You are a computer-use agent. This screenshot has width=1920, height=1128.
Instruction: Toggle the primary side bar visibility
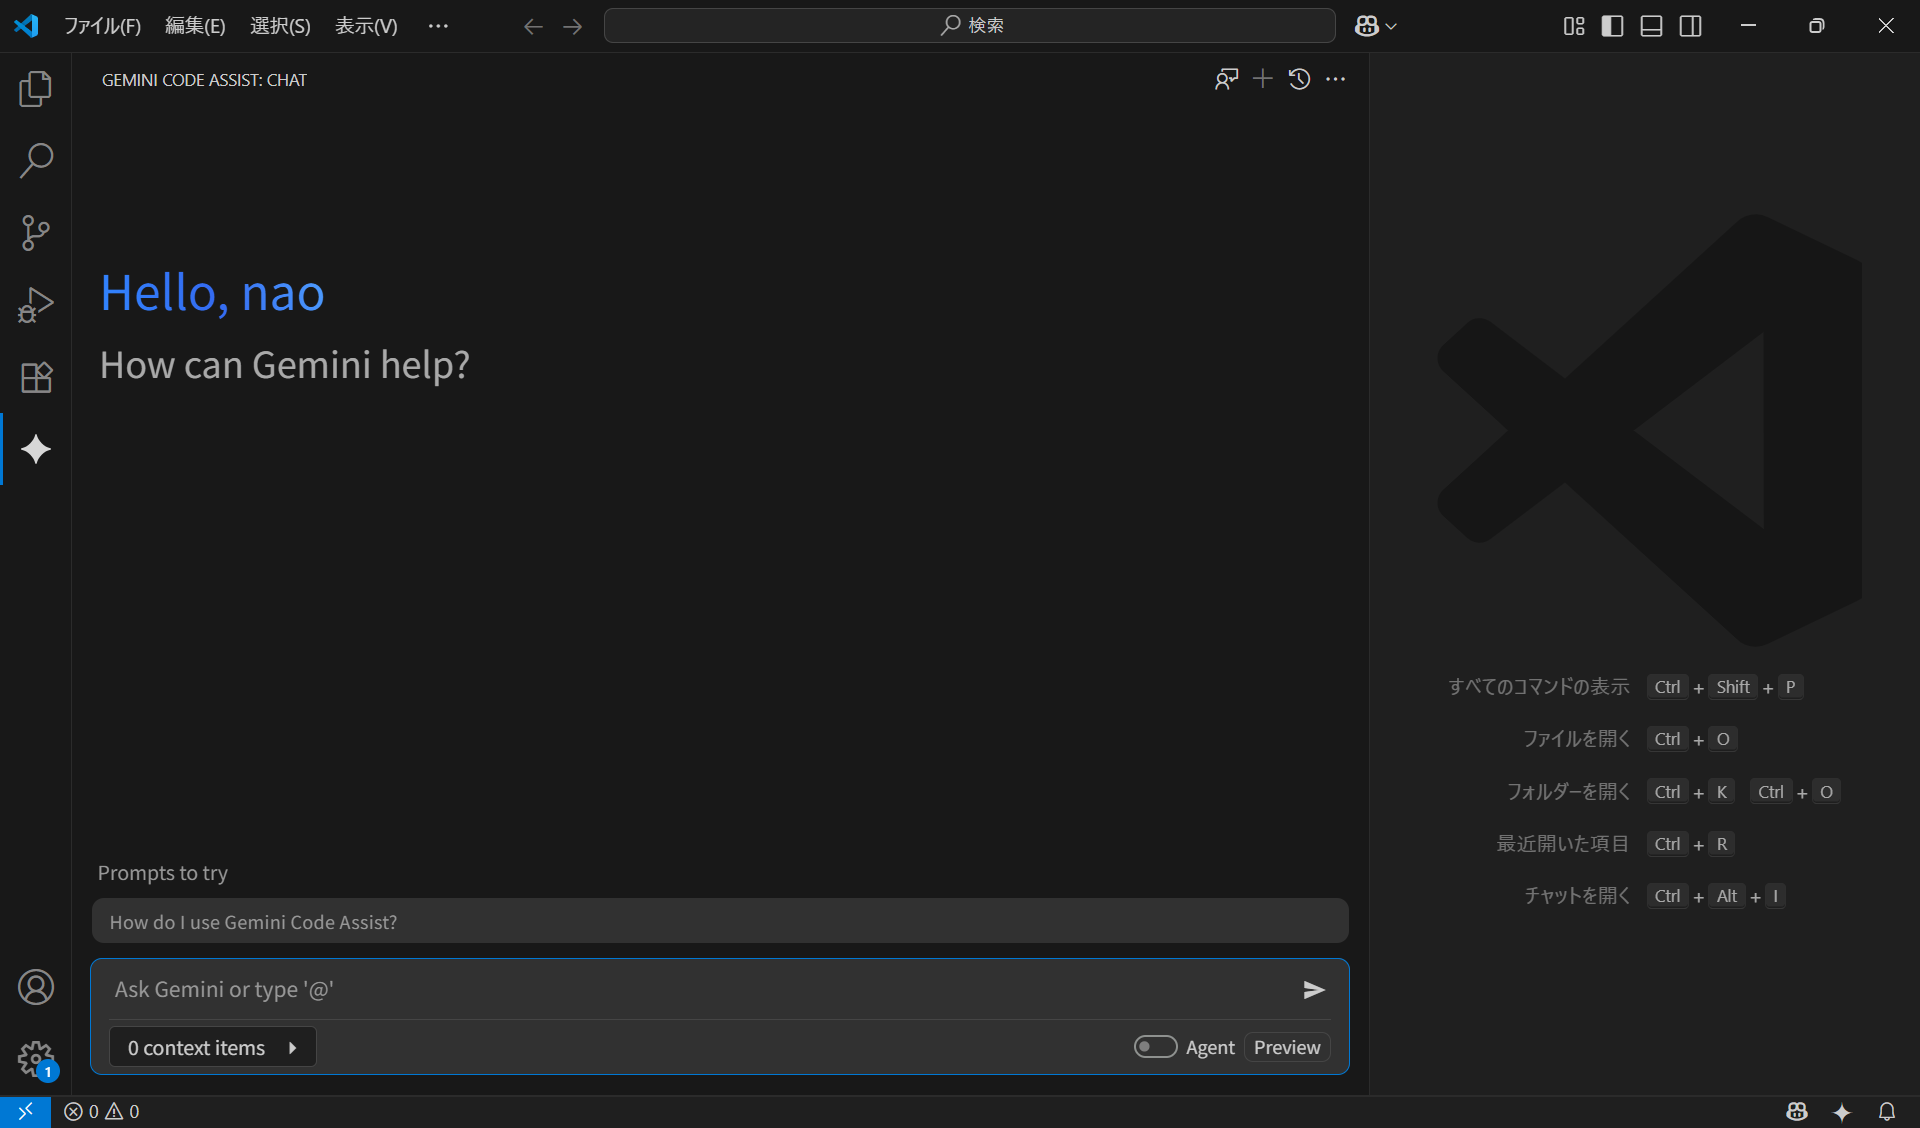(1612, 26)
